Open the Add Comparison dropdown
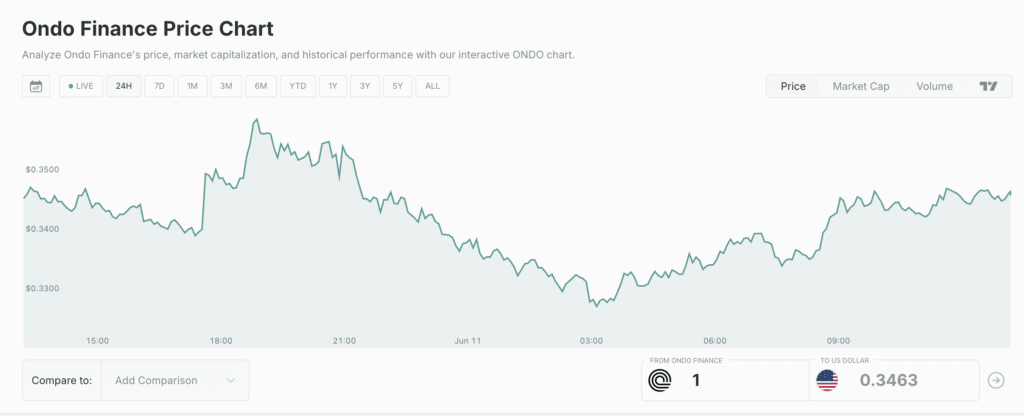 [x=175, y=380]
